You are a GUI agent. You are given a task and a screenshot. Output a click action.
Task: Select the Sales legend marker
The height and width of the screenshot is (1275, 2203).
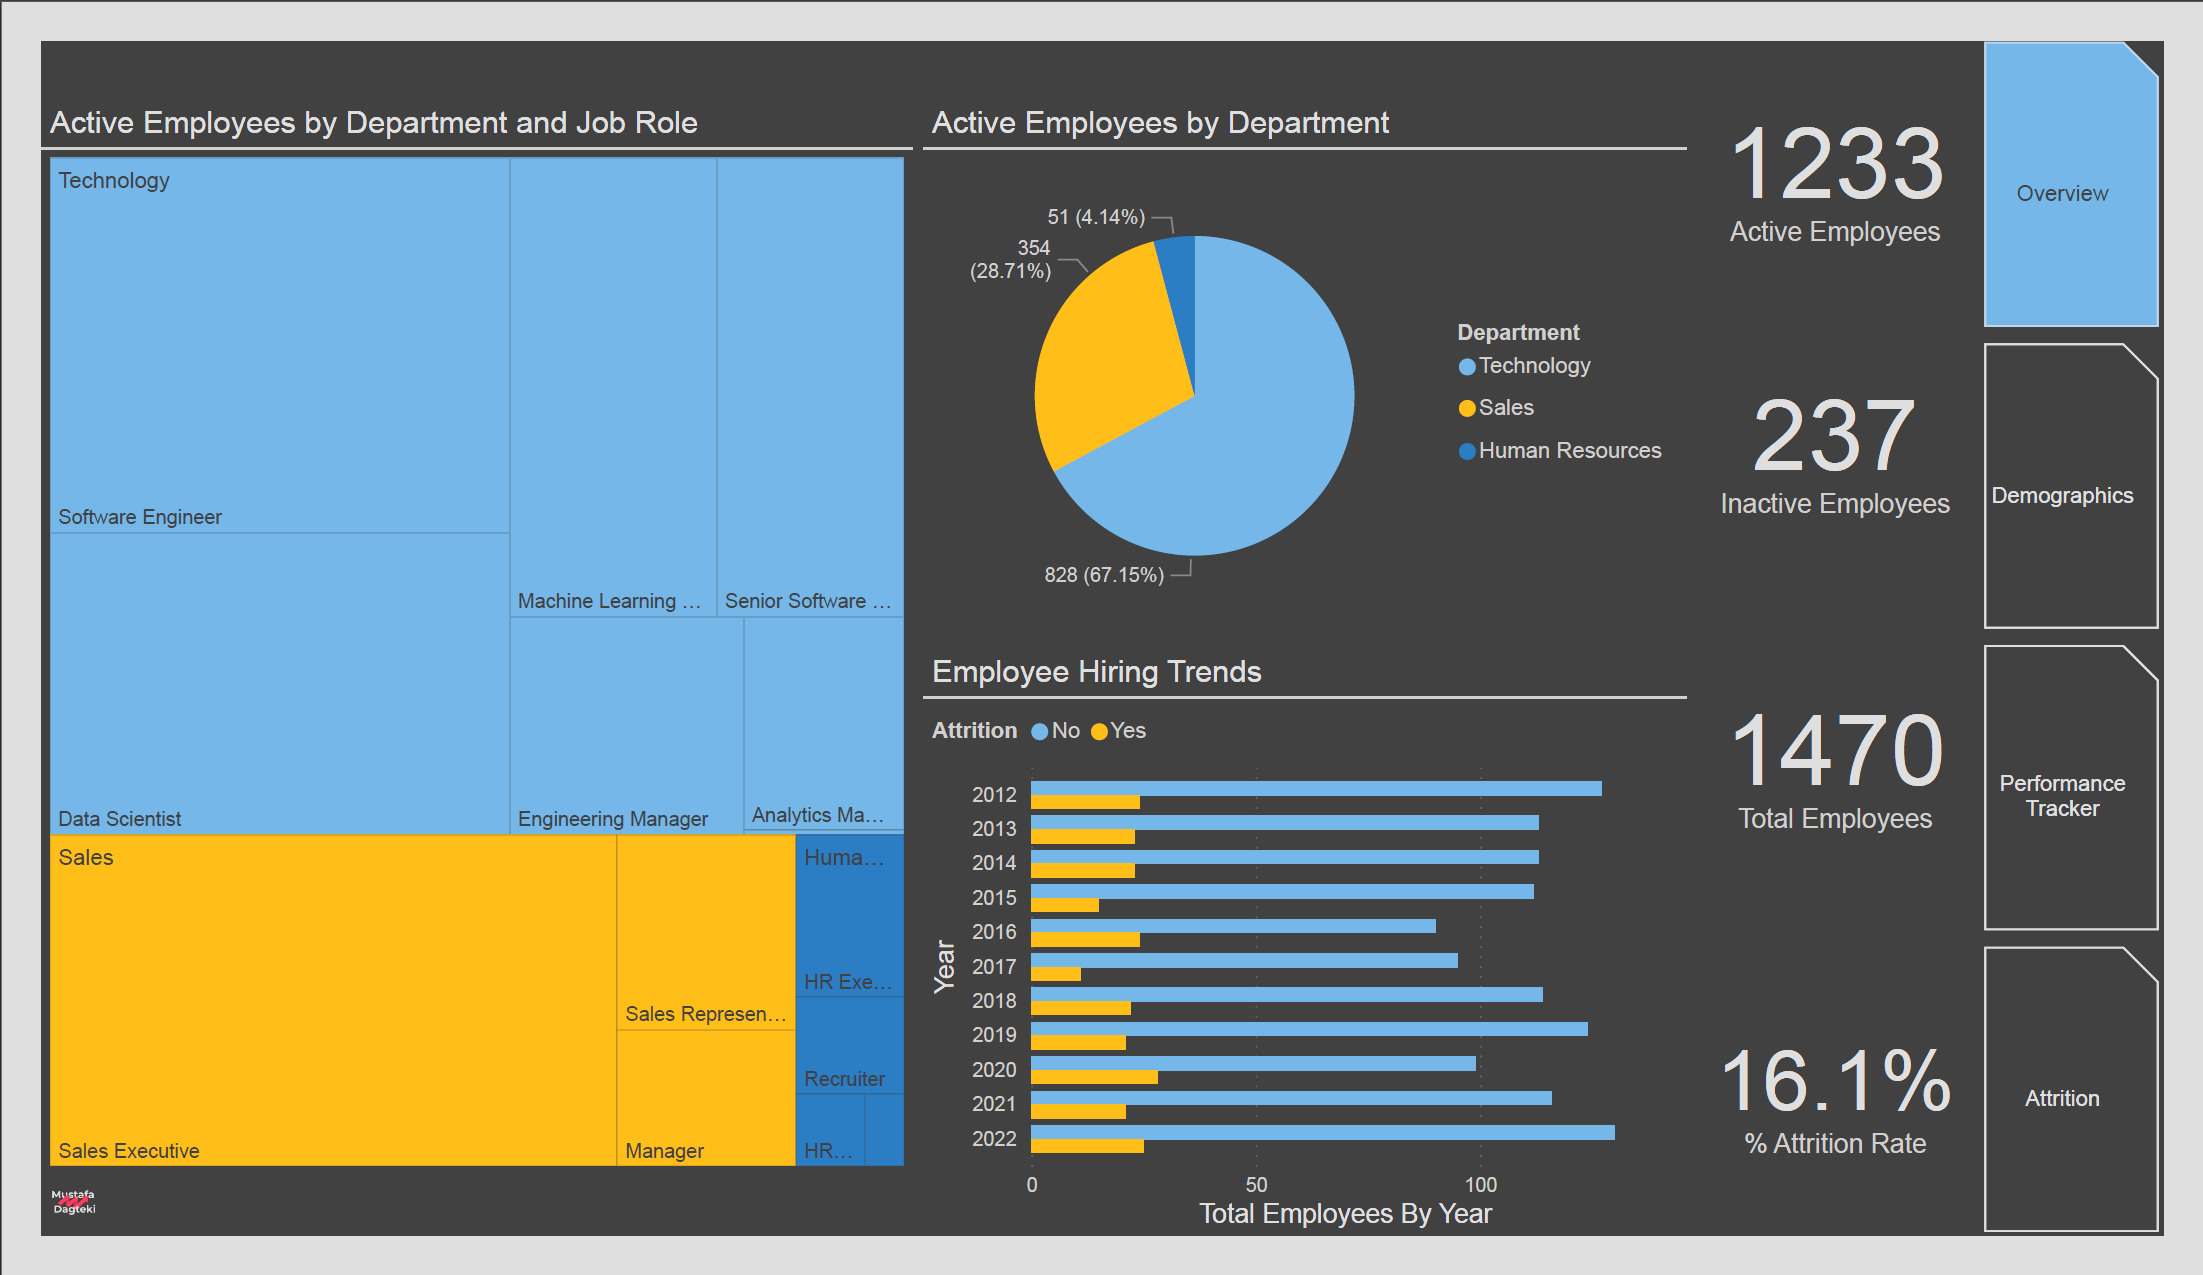(1467, 408)
